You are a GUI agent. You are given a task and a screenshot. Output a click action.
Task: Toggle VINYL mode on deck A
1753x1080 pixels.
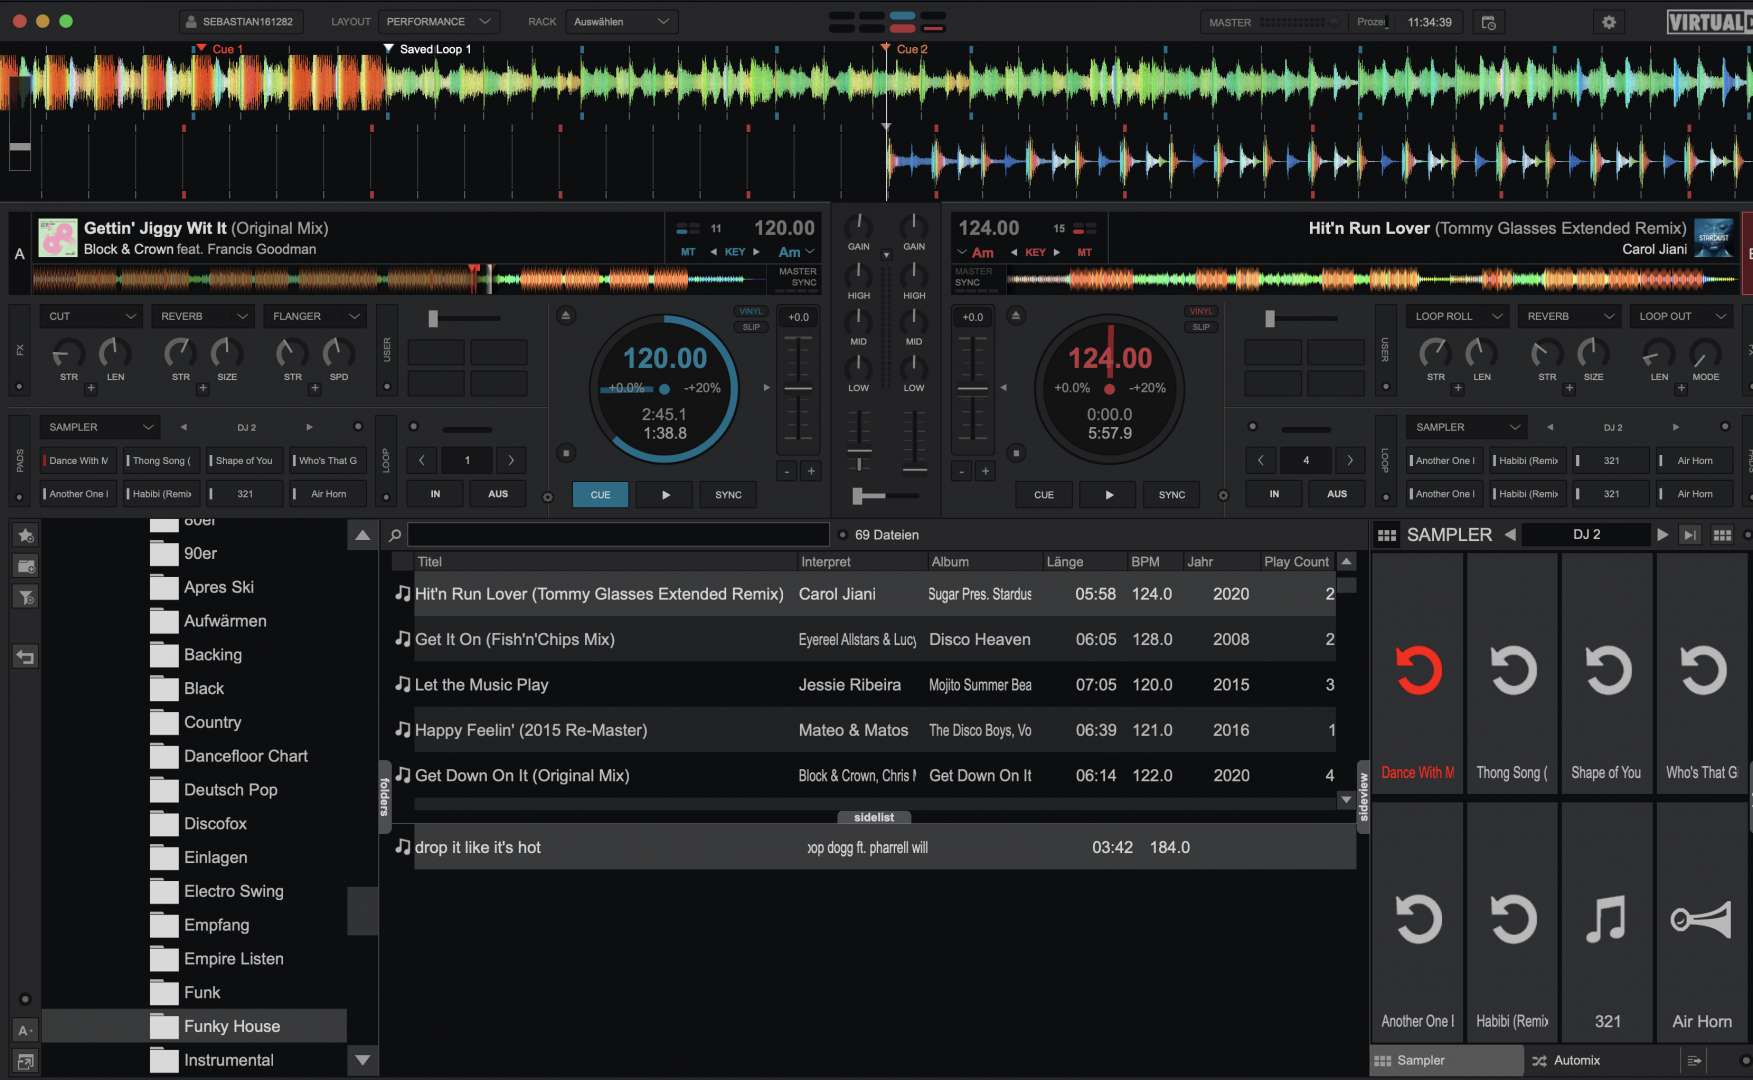751,312
